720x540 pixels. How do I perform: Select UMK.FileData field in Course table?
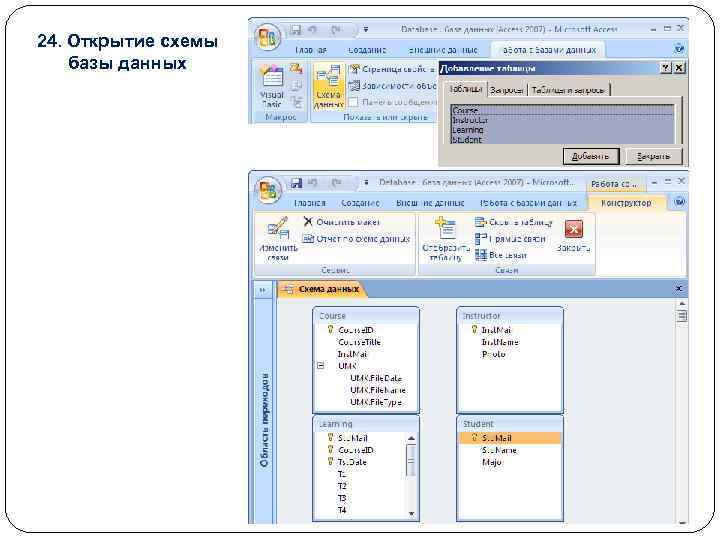[376, 378]
